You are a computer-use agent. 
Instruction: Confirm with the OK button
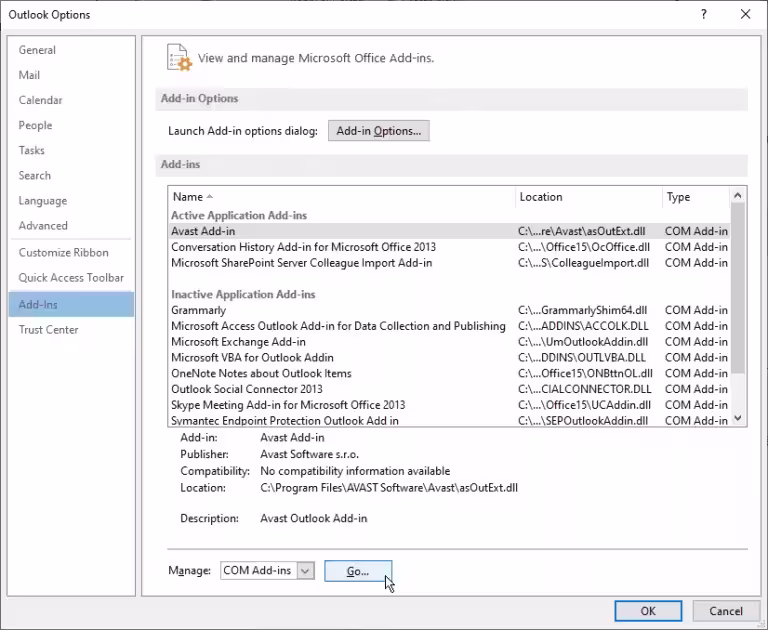[648, 611]
